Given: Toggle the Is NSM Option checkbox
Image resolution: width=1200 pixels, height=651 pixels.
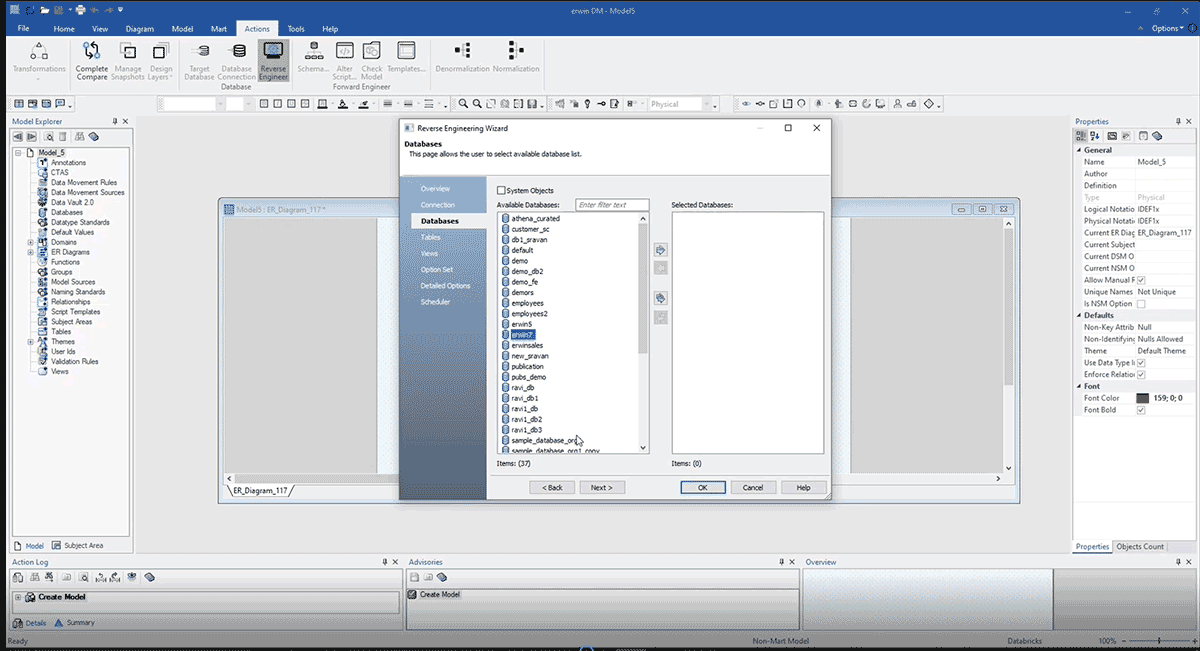Looking at the screenshot, I should point(1141,304).
